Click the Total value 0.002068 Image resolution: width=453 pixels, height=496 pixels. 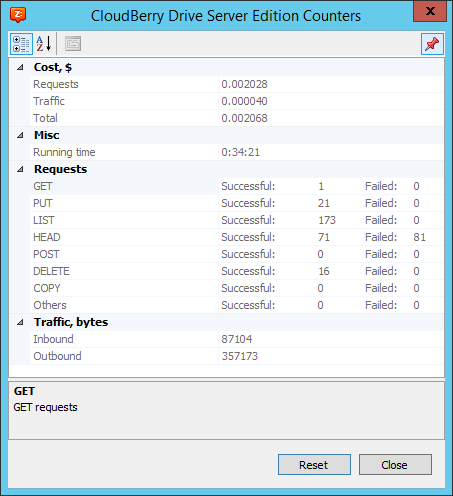click(x=244, y=118)
